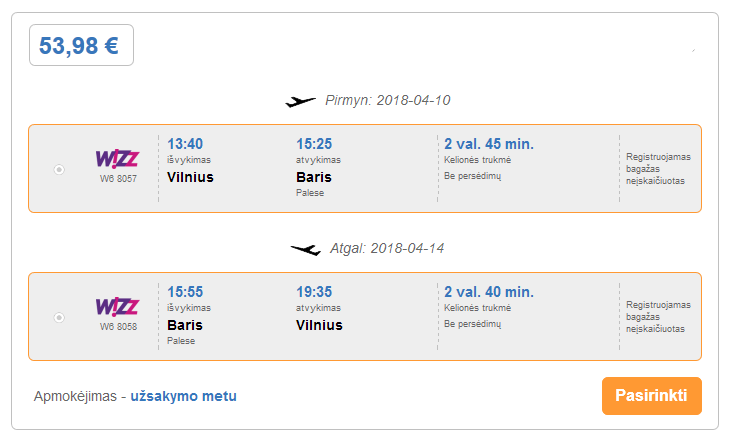736x439 pixels.
Task: Click the 15:25 arrival time at Baris
Action: (314, 144)
